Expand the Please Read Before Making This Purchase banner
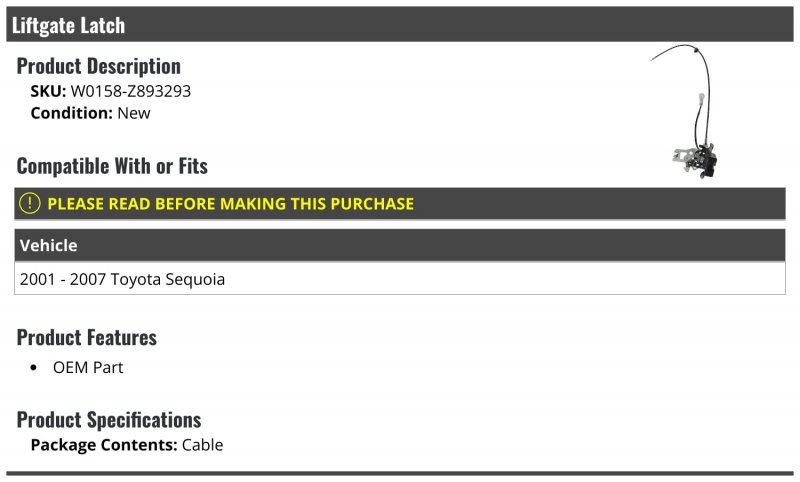800x482 pixels. coord(399,203)
